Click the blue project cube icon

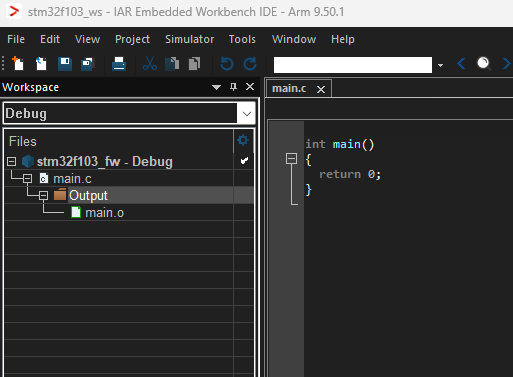click(28, 161)
